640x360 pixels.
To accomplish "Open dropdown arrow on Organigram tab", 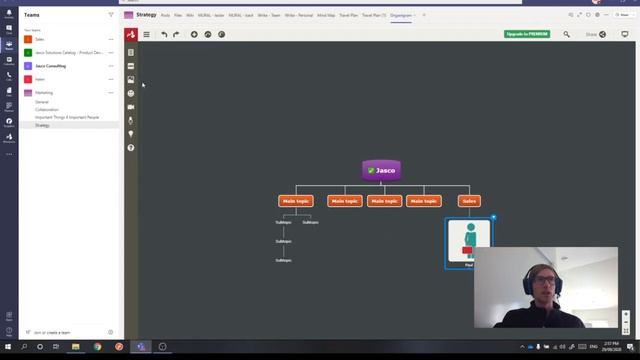I will coord(415,16).
